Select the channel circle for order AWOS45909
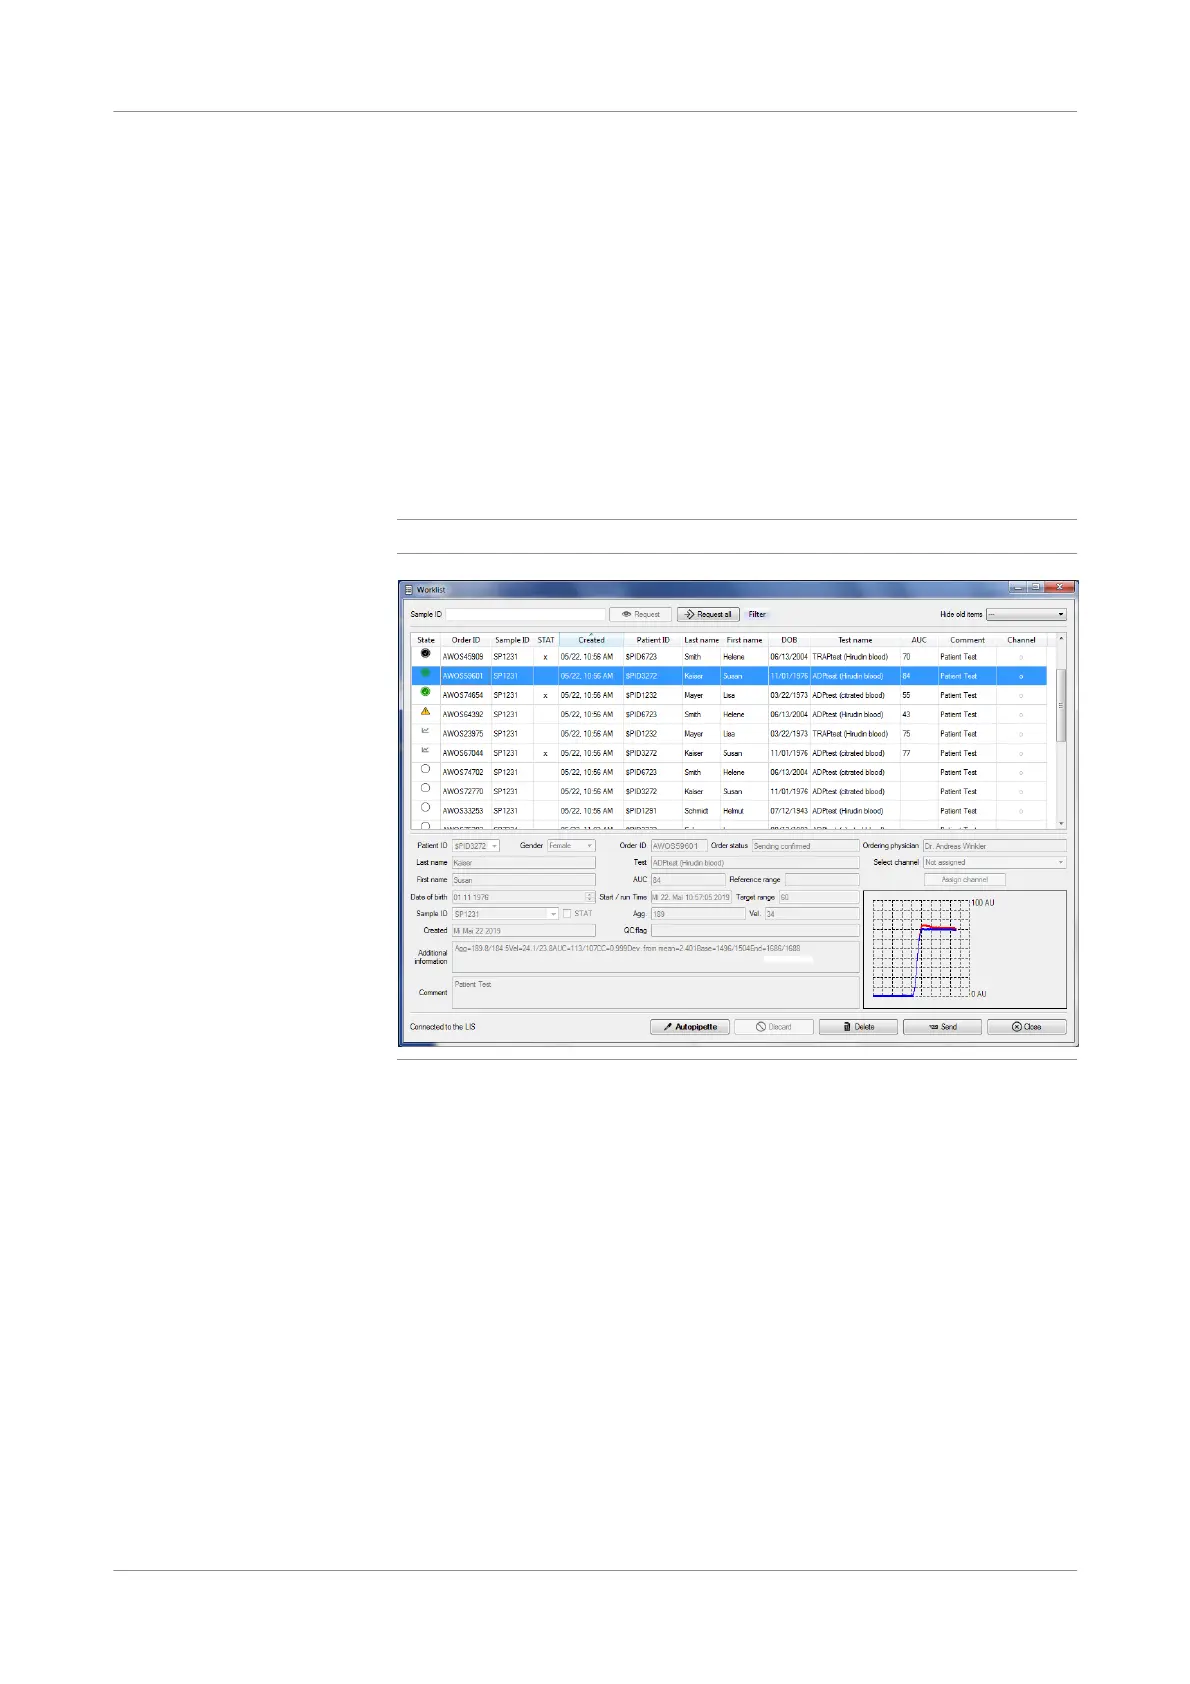 click(1021, 657)
